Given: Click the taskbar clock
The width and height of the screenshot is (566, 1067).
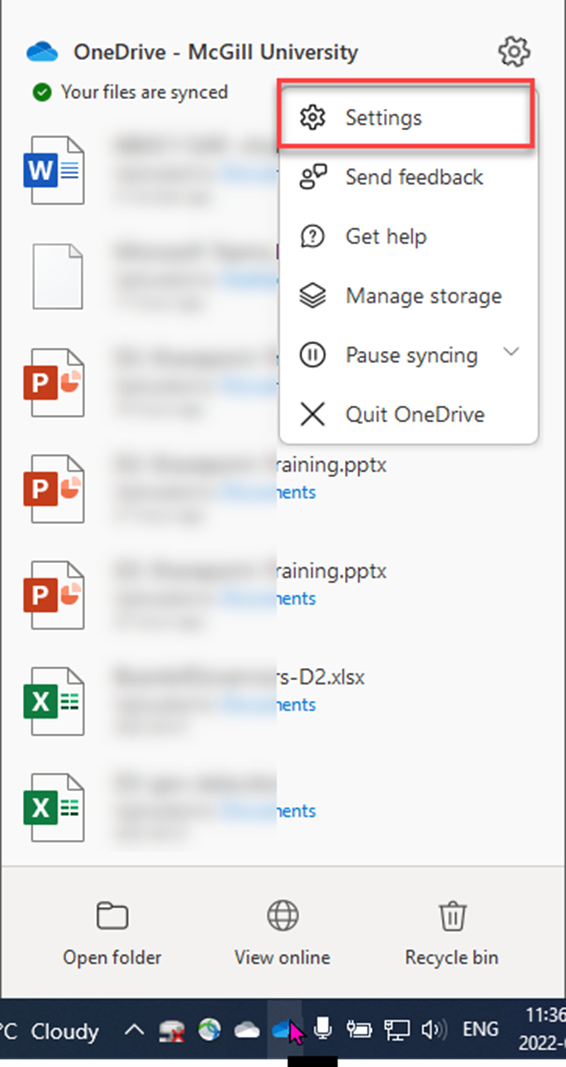Looking at the screenshot, I should pos(543,1029).
